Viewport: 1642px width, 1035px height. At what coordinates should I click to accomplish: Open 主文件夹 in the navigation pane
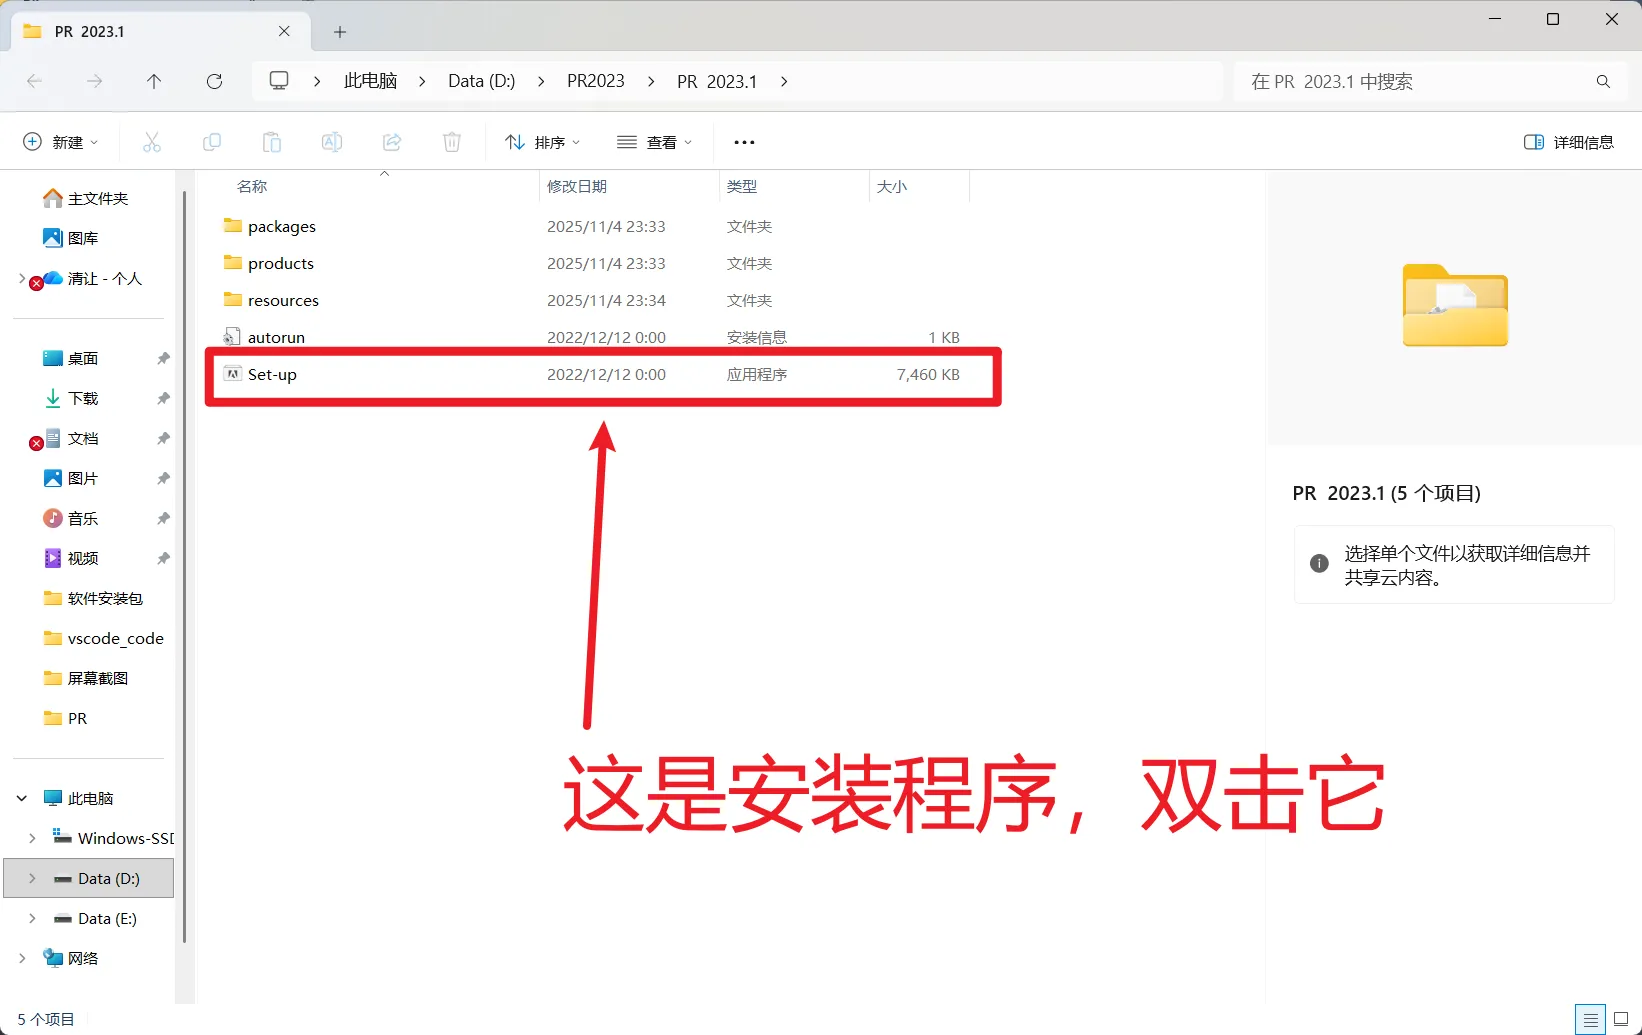[x=86, y=198]
